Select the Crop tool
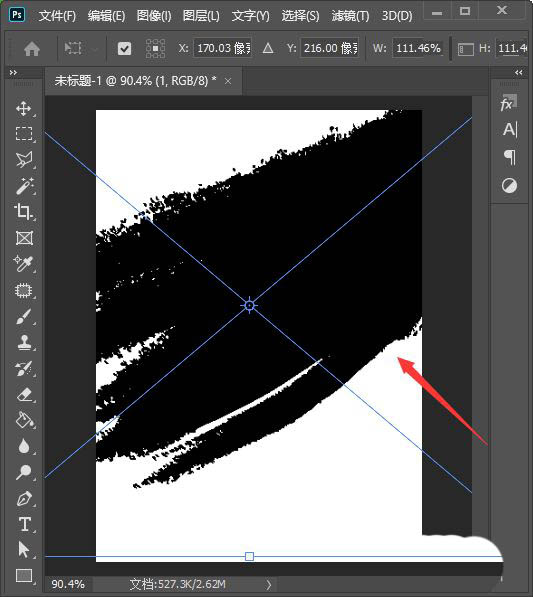Screen dimensions: 533x597 24,212
